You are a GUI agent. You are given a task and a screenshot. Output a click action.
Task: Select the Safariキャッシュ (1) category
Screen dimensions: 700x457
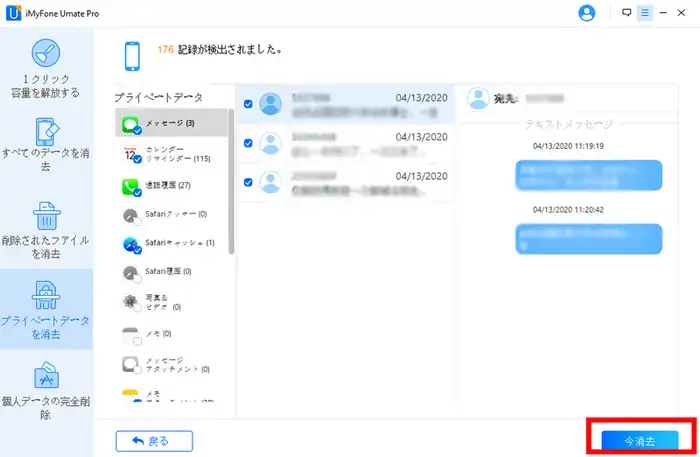pyautogui.click(x=171, y=244)
